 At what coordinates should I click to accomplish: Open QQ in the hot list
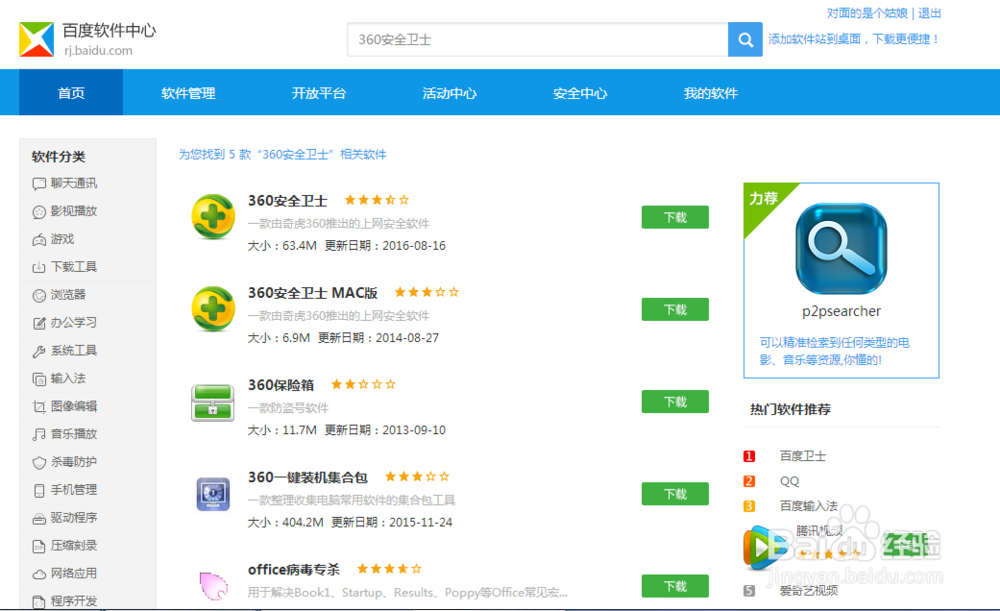(x=790, y=481)
